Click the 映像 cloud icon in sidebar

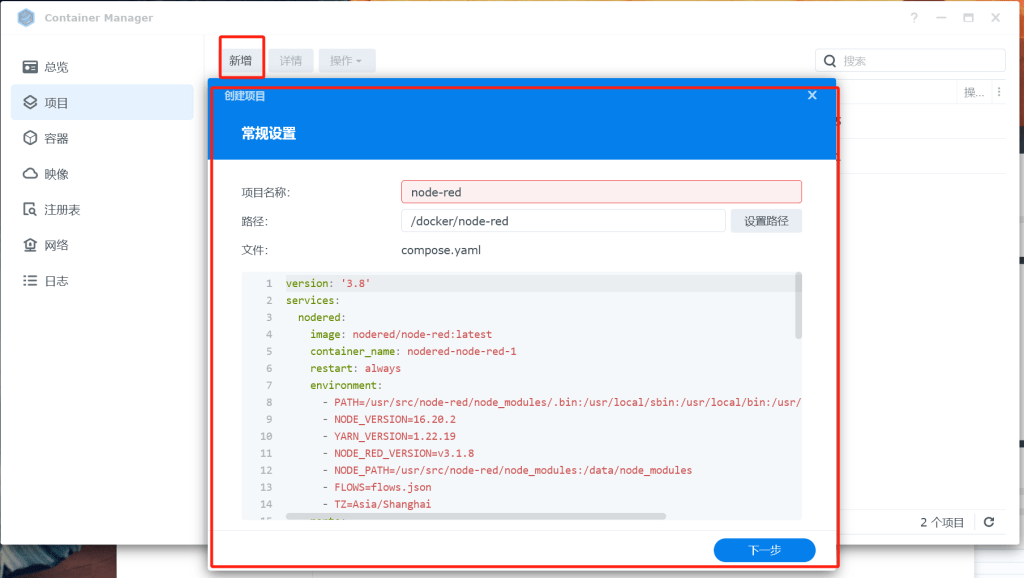(x=30, y=174)
